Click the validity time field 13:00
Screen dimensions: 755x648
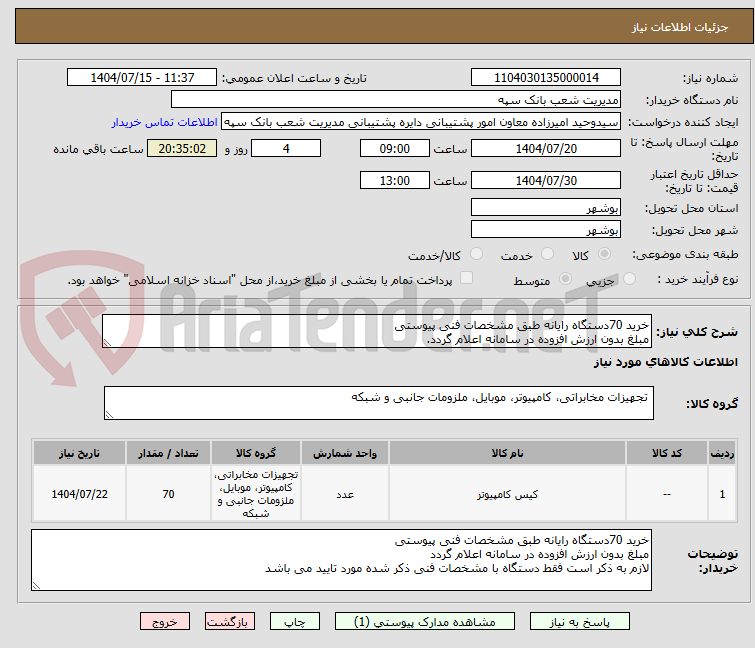click(x=394, y=181)
